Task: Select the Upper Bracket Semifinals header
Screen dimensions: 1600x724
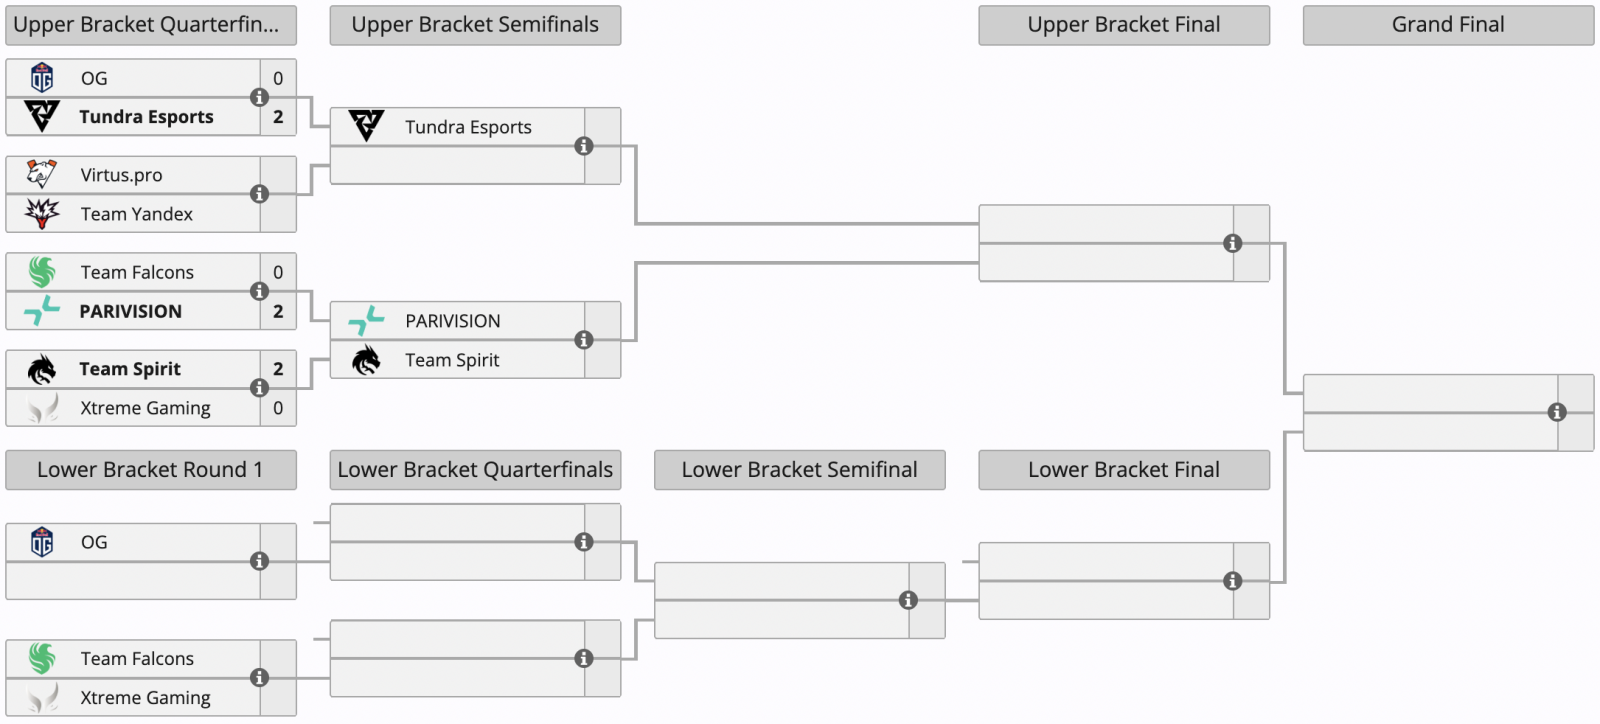Action: (x=475, y=25)
